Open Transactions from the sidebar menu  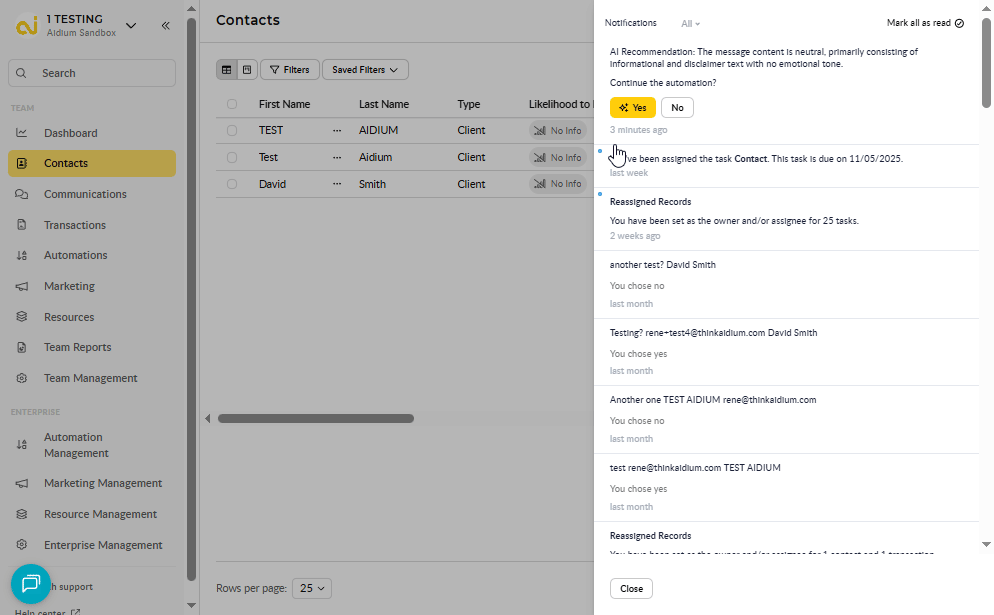(75, 225)
